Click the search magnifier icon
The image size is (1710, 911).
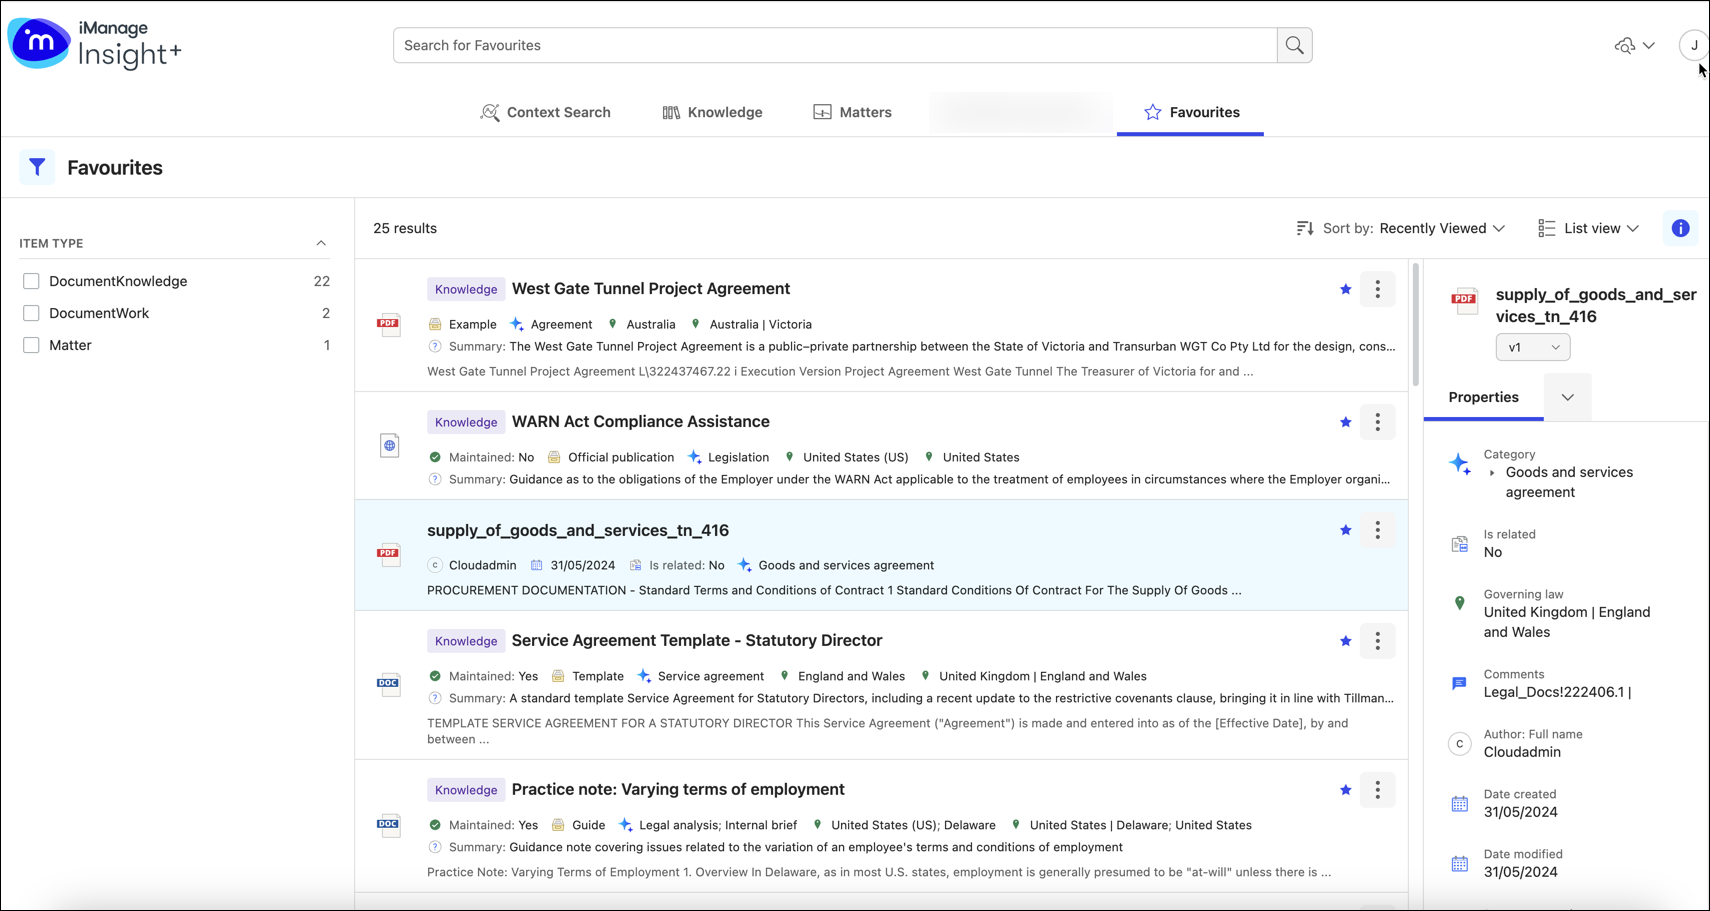tap(1294, 45)
